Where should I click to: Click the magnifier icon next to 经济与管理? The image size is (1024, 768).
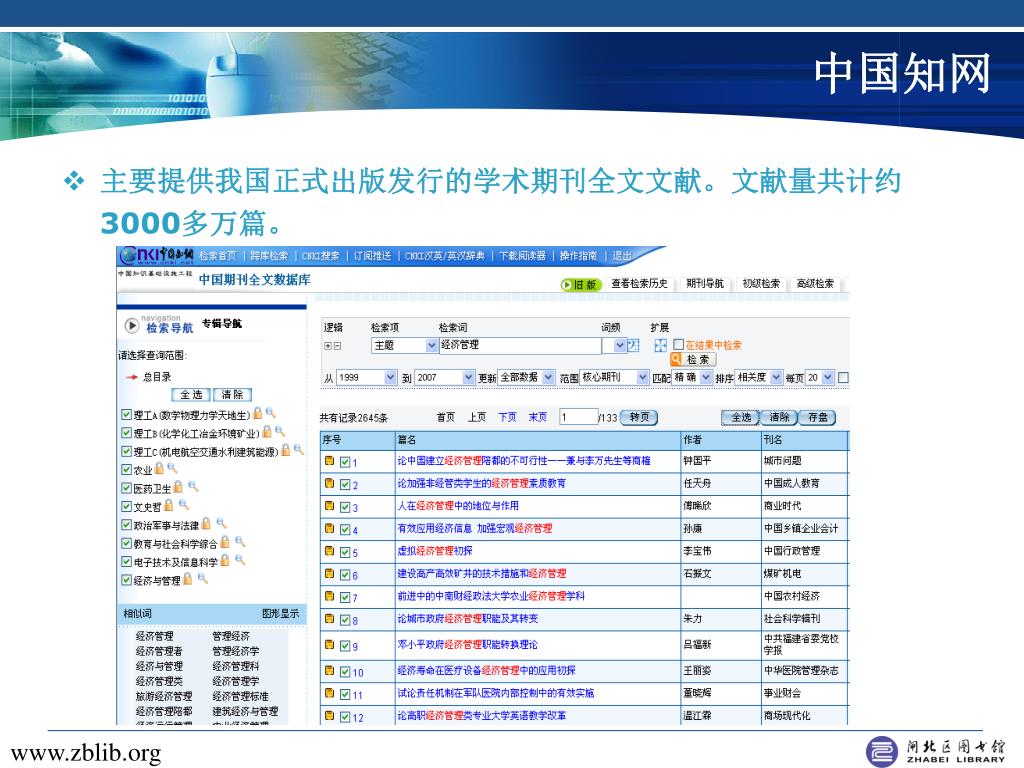pyautogui.click(x=202, y=579)
